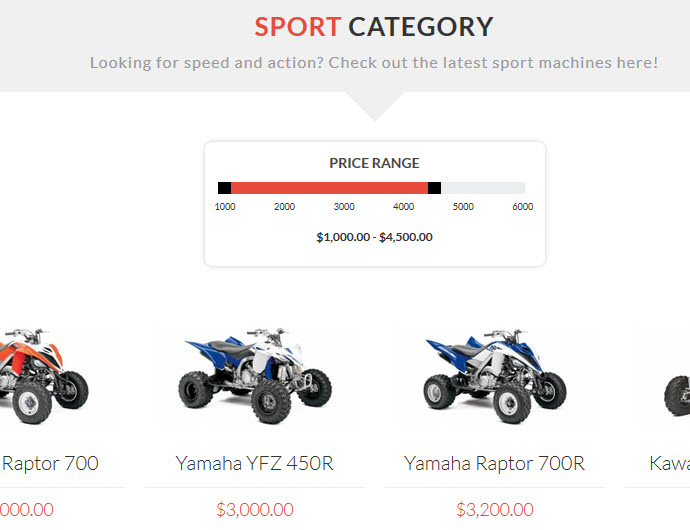The width and height of the screenshot is (690, 530).
Task: Click the left black price slider handle
Action: click(224, 188)
